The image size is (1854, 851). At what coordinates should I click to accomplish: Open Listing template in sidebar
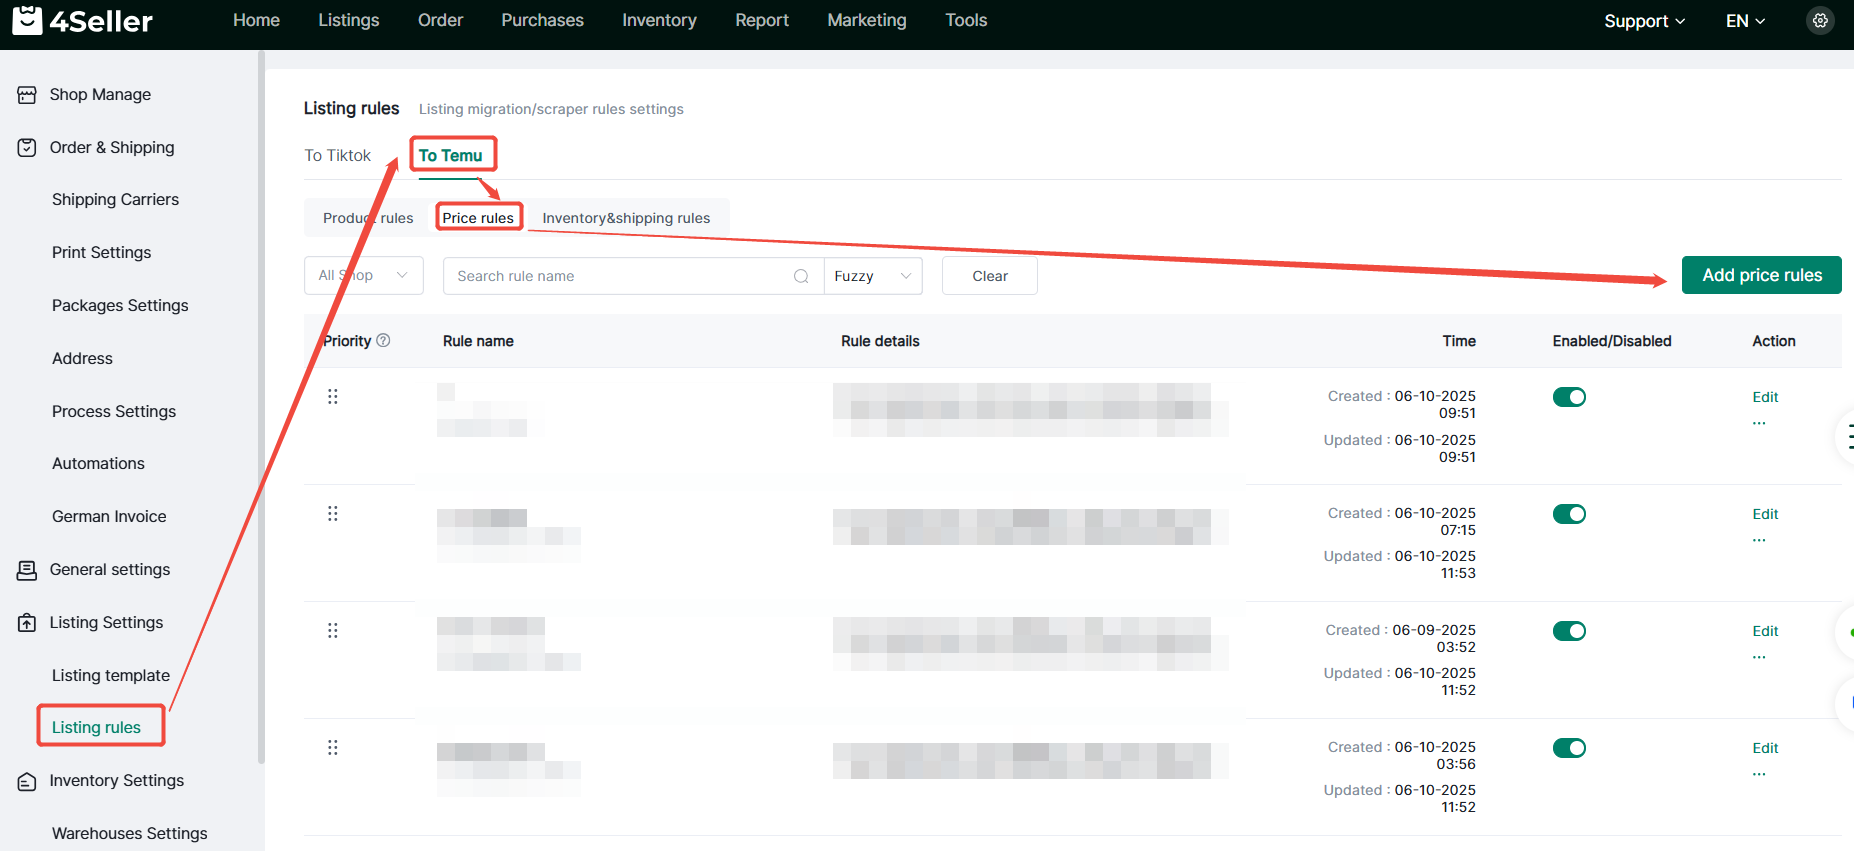(x=111, y=676)
